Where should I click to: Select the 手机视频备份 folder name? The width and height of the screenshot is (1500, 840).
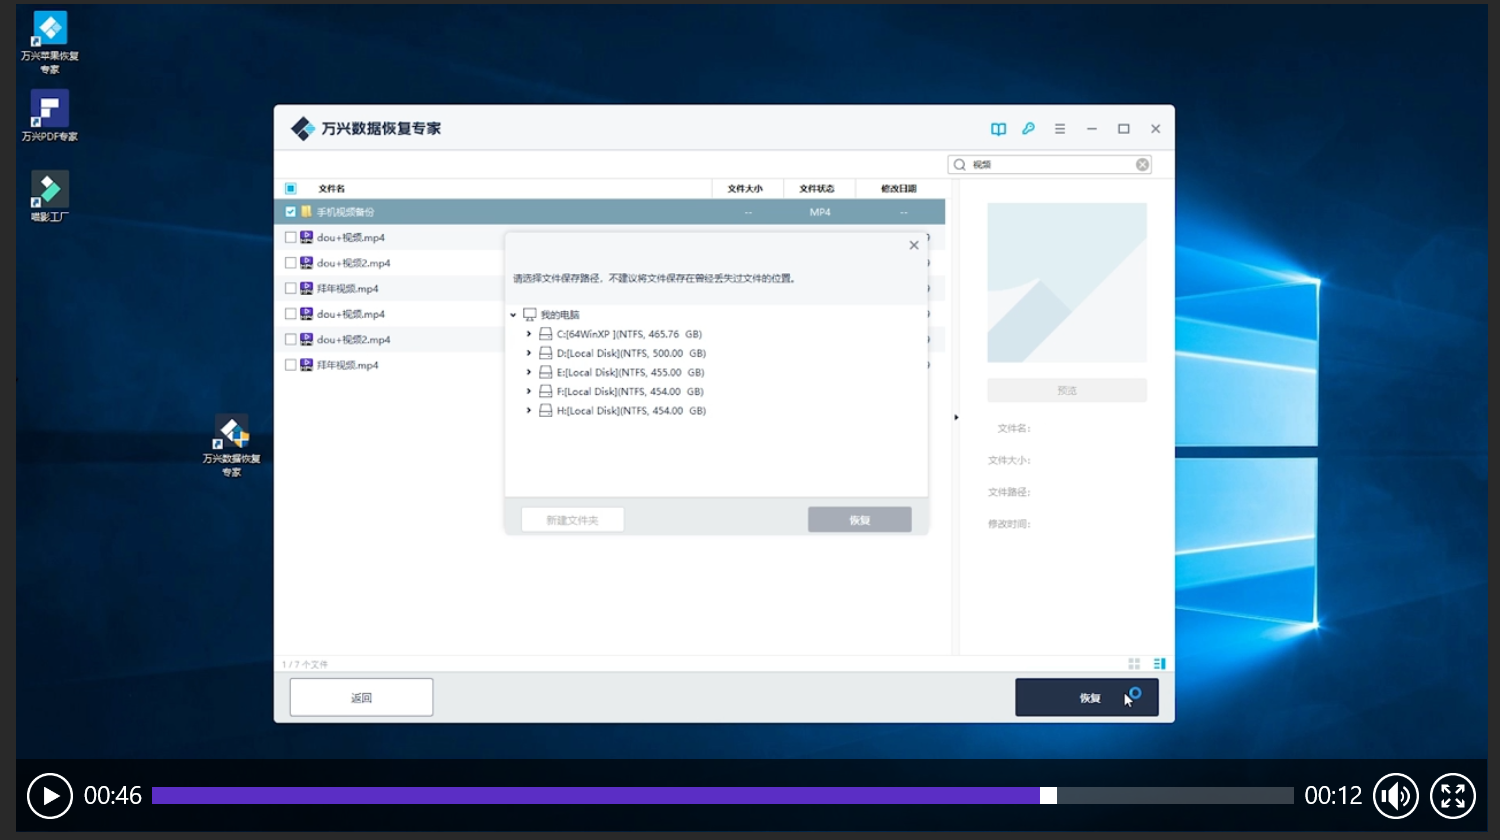(345, 212)
